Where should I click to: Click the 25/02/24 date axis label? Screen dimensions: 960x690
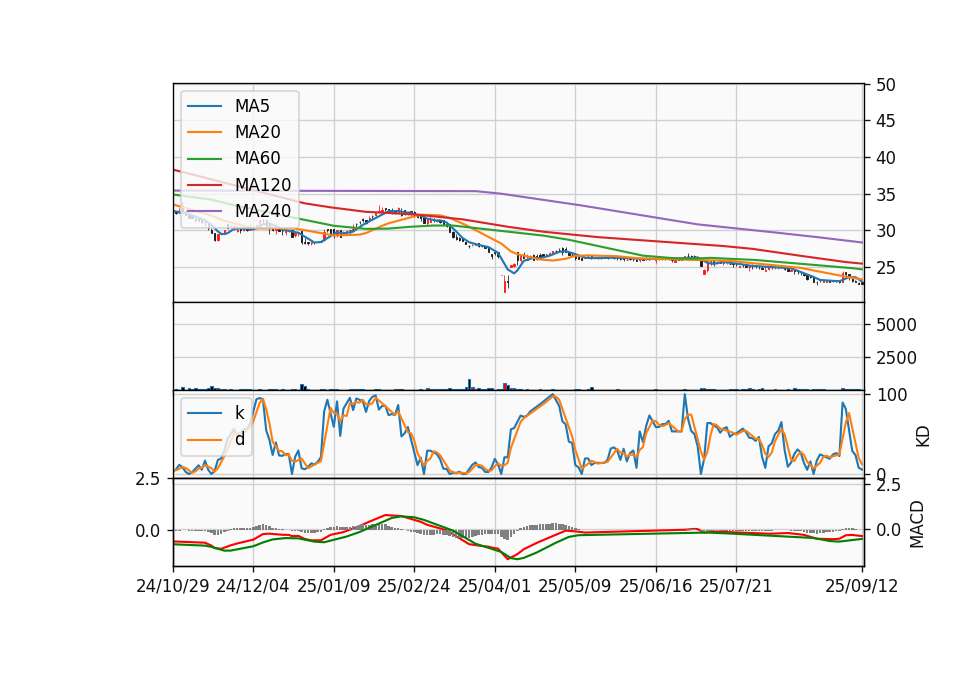pyautogui.click(x=414, y=586)
